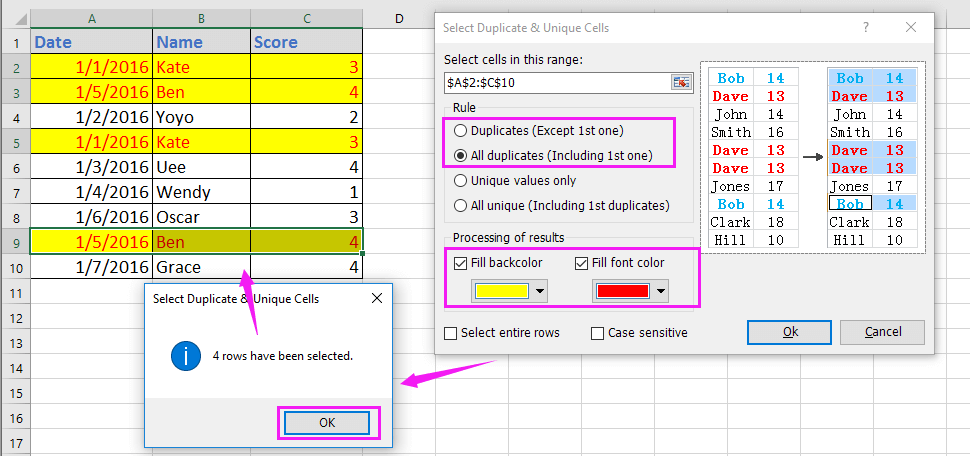Select column D header
Viewport: 970px width, 456px height.
pos(399,19)
